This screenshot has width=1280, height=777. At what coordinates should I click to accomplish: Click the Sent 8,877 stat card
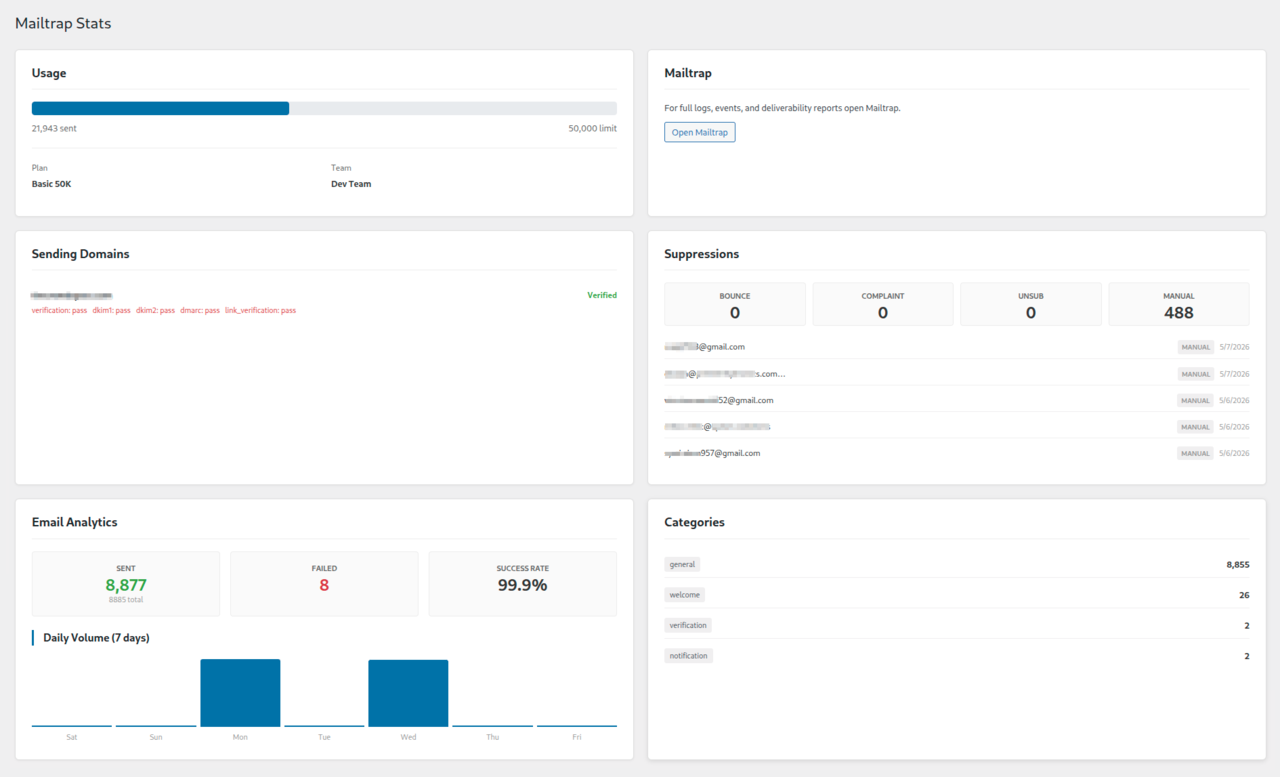[126, 584]
